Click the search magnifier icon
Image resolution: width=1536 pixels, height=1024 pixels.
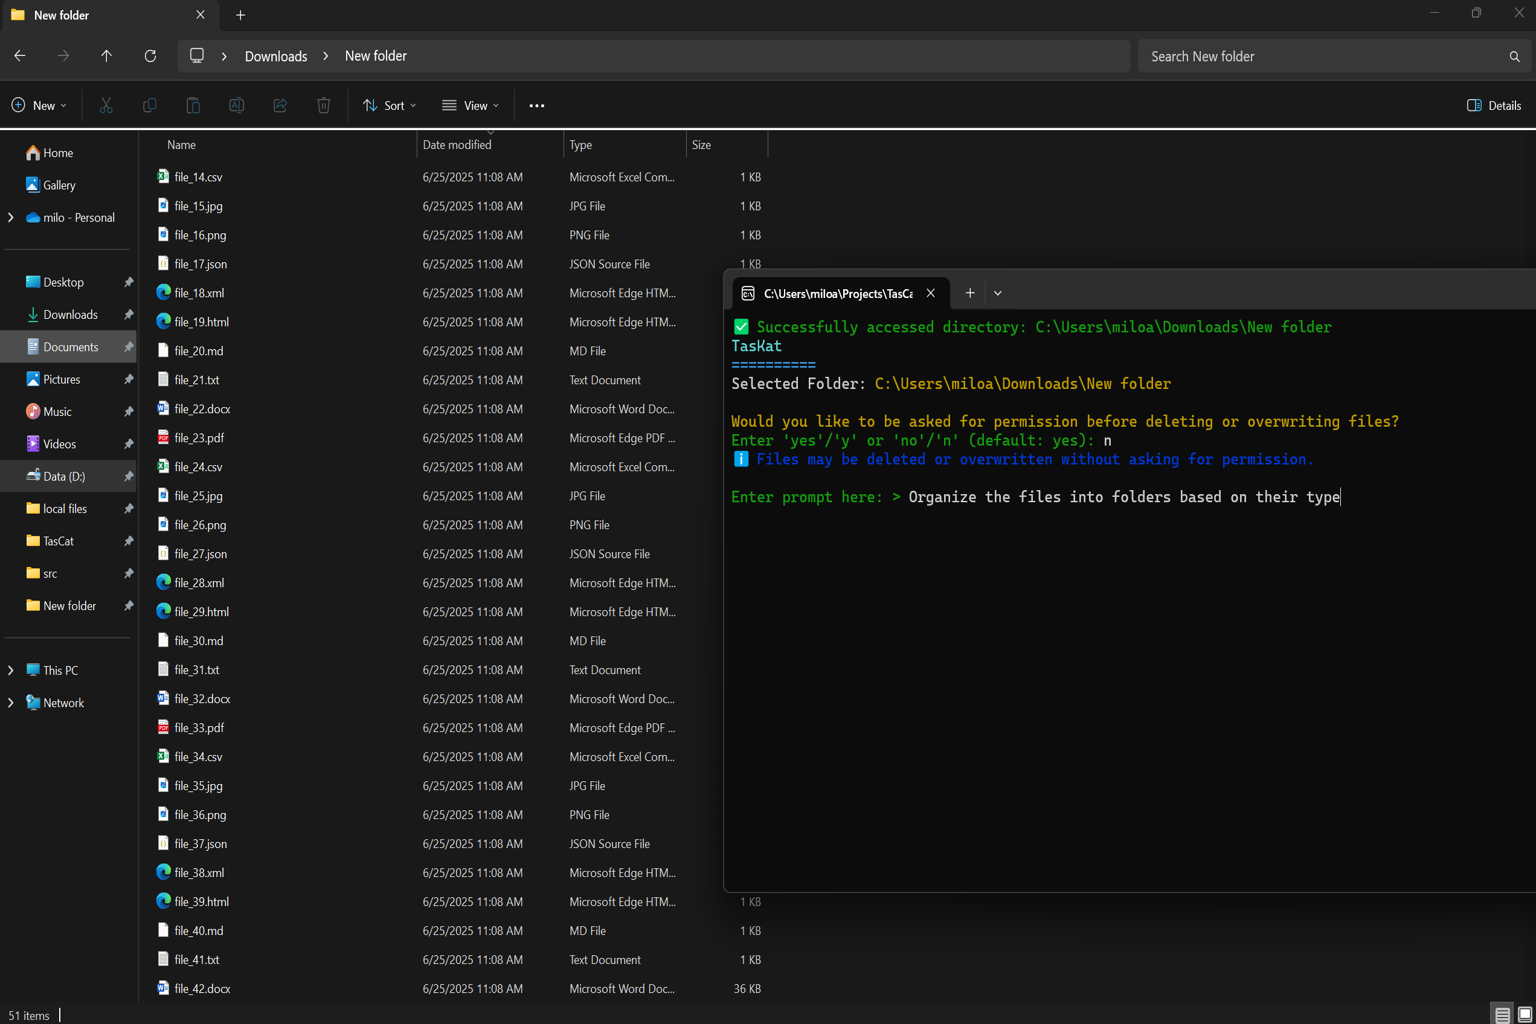pyautogui.click(x=1514, y=57)
